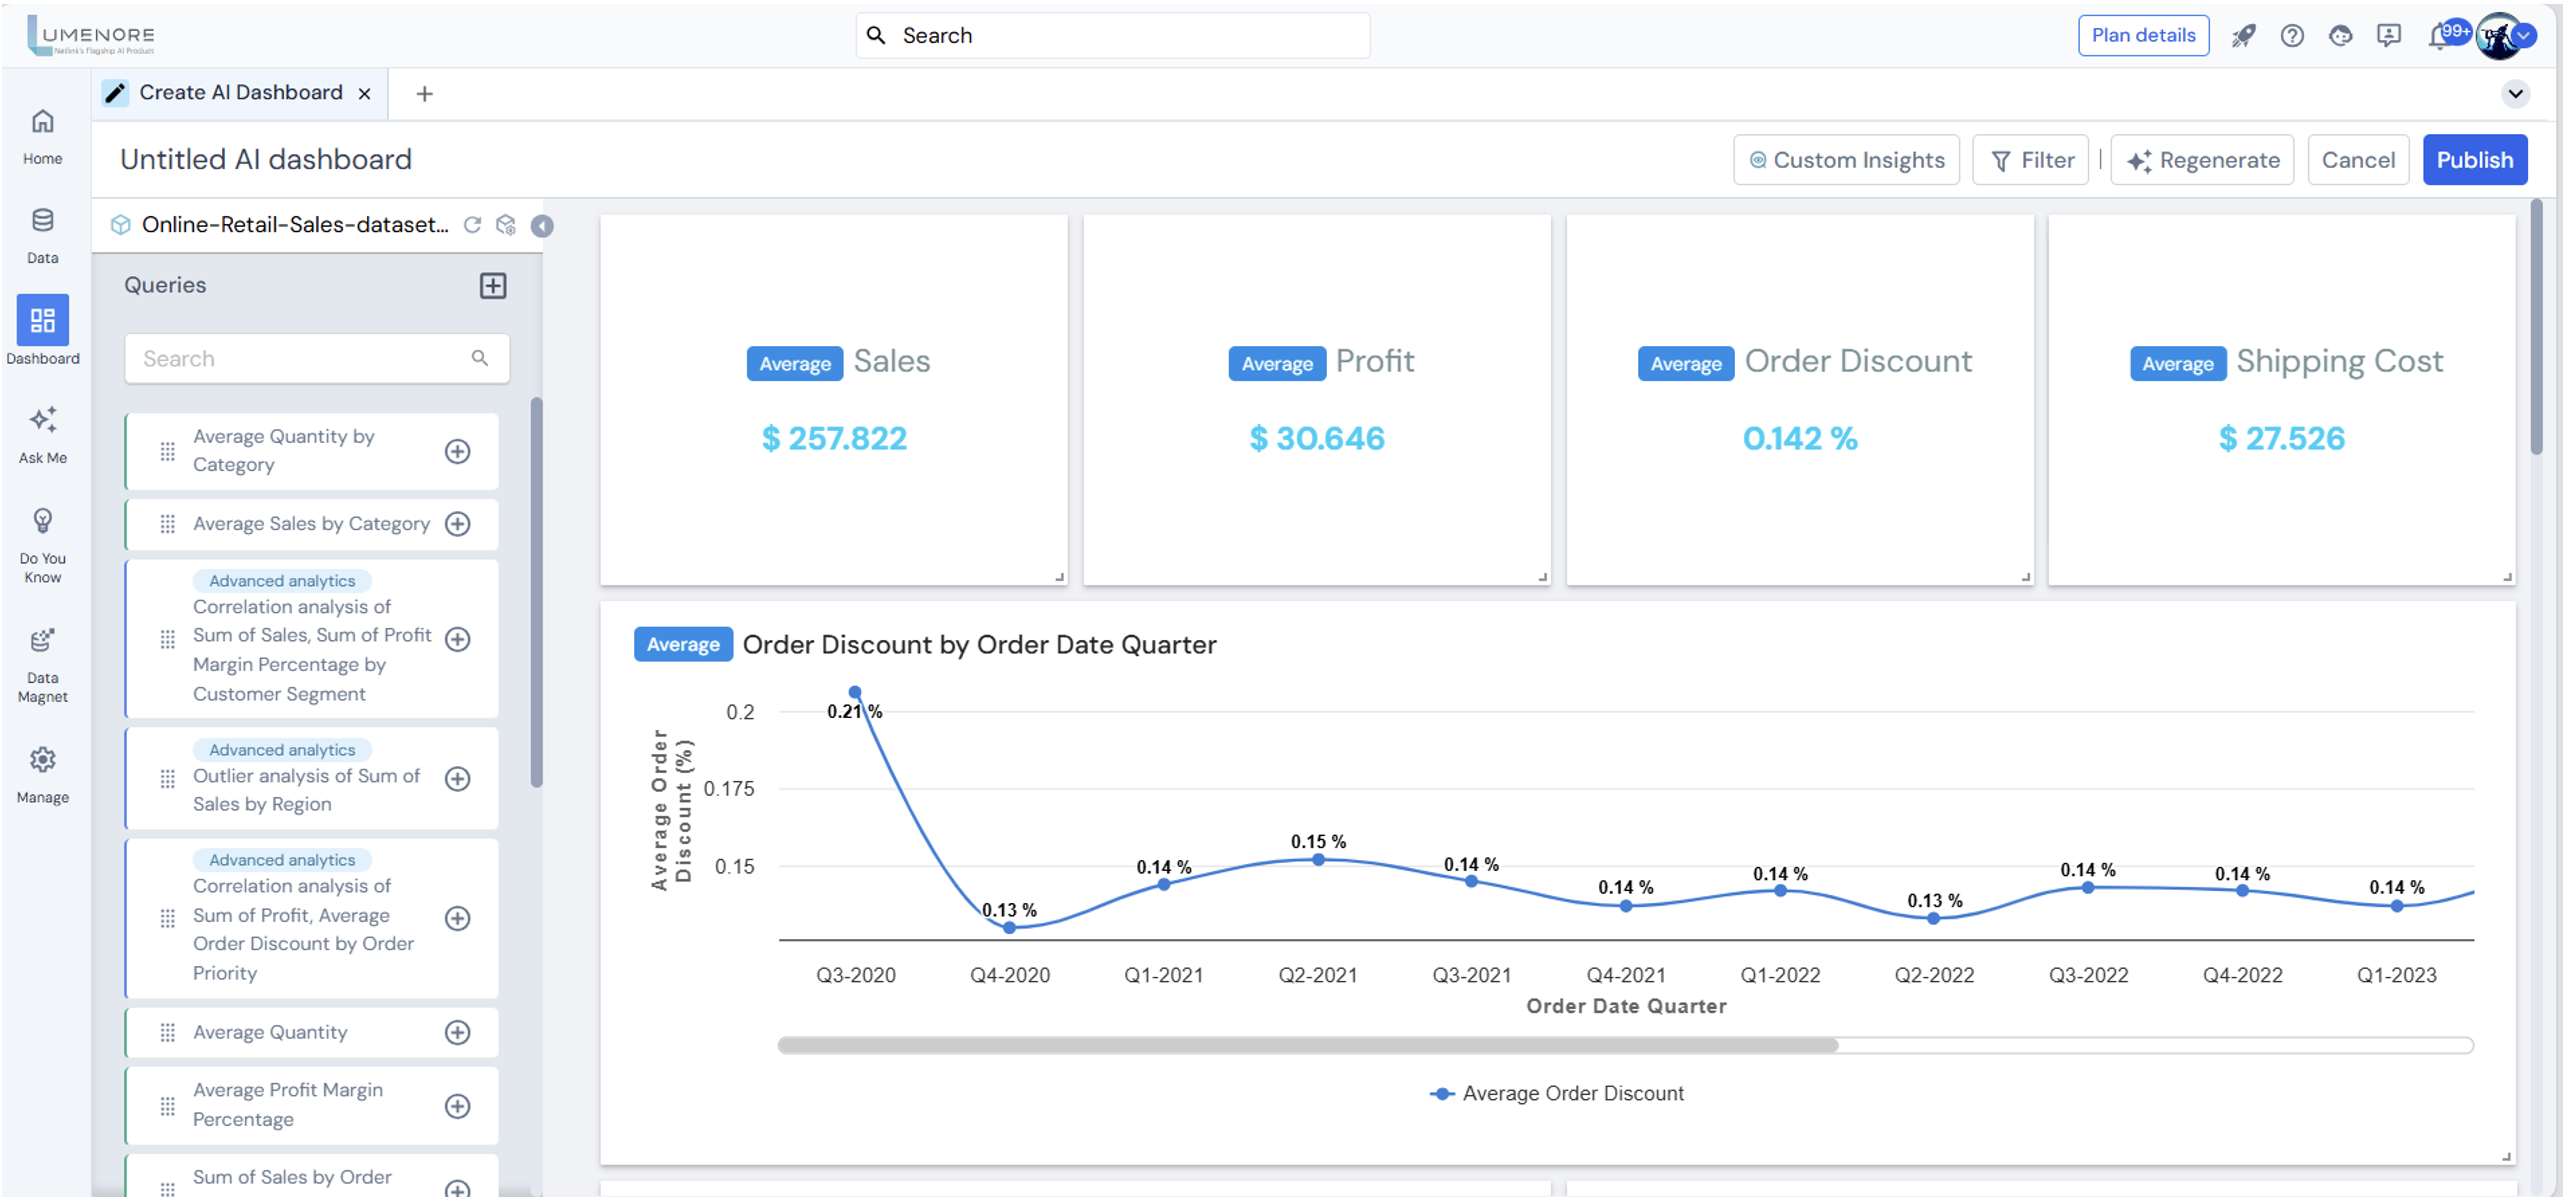Open the user profile dropdown arrow

(2525, 36)
